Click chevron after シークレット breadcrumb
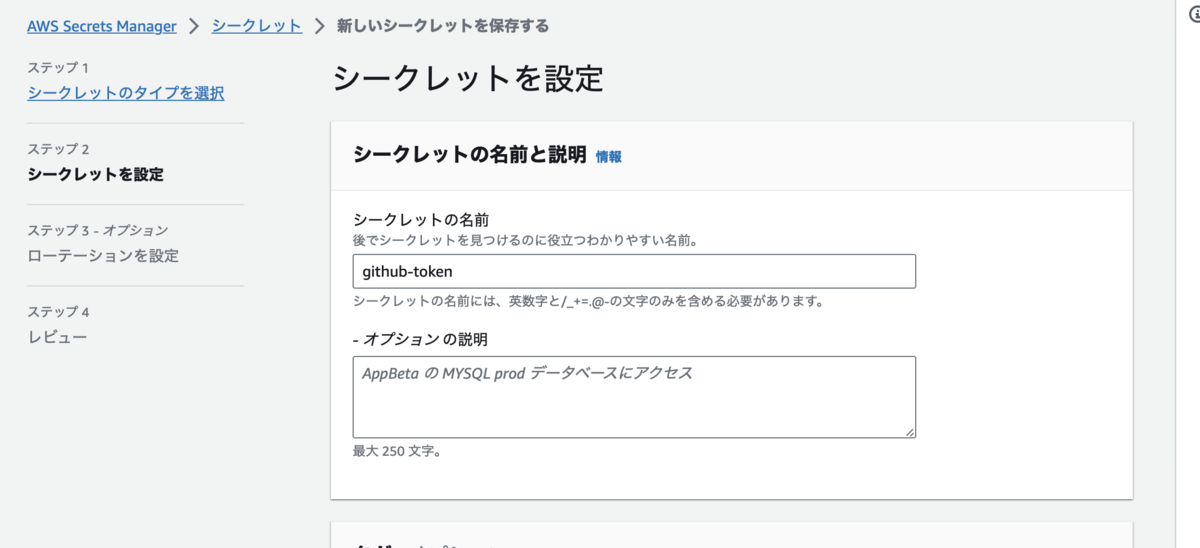This screenshot has width=1200, height=548. tap(320, 26)
